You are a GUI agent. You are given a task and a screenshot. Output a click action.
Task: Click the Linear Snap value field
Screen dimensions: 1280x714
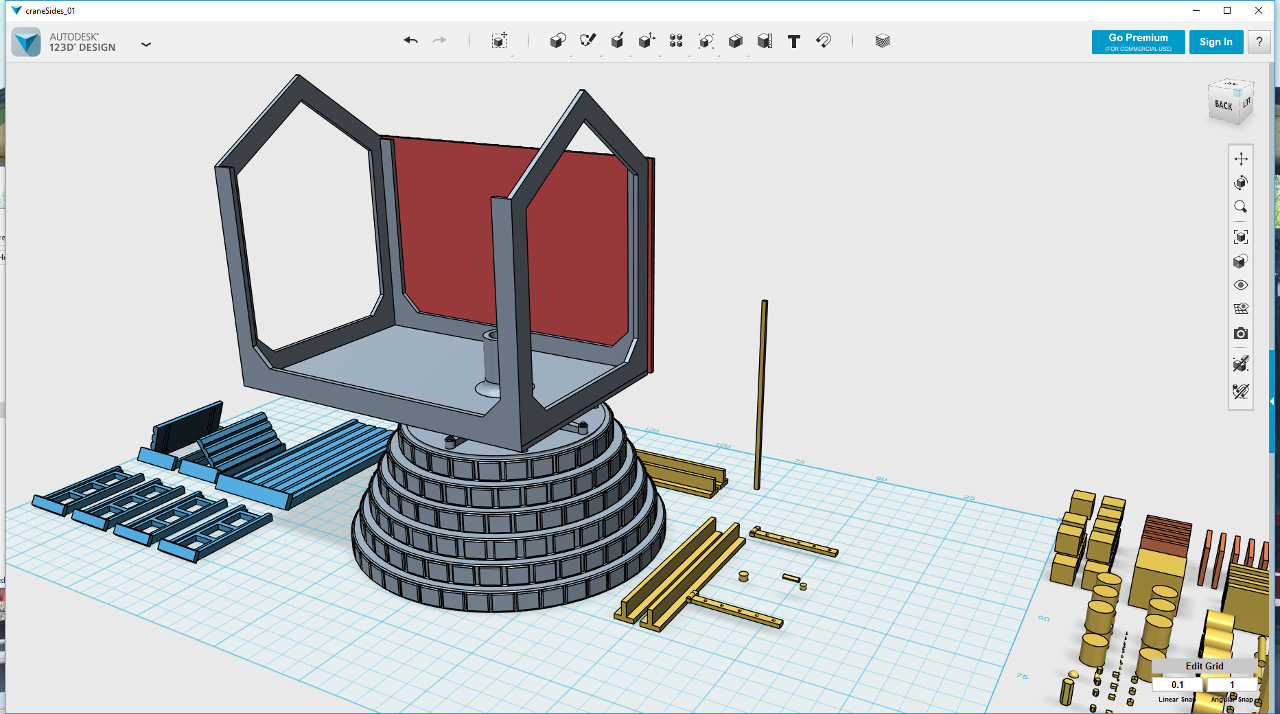pyautogui.click(x=1177, y=685)
